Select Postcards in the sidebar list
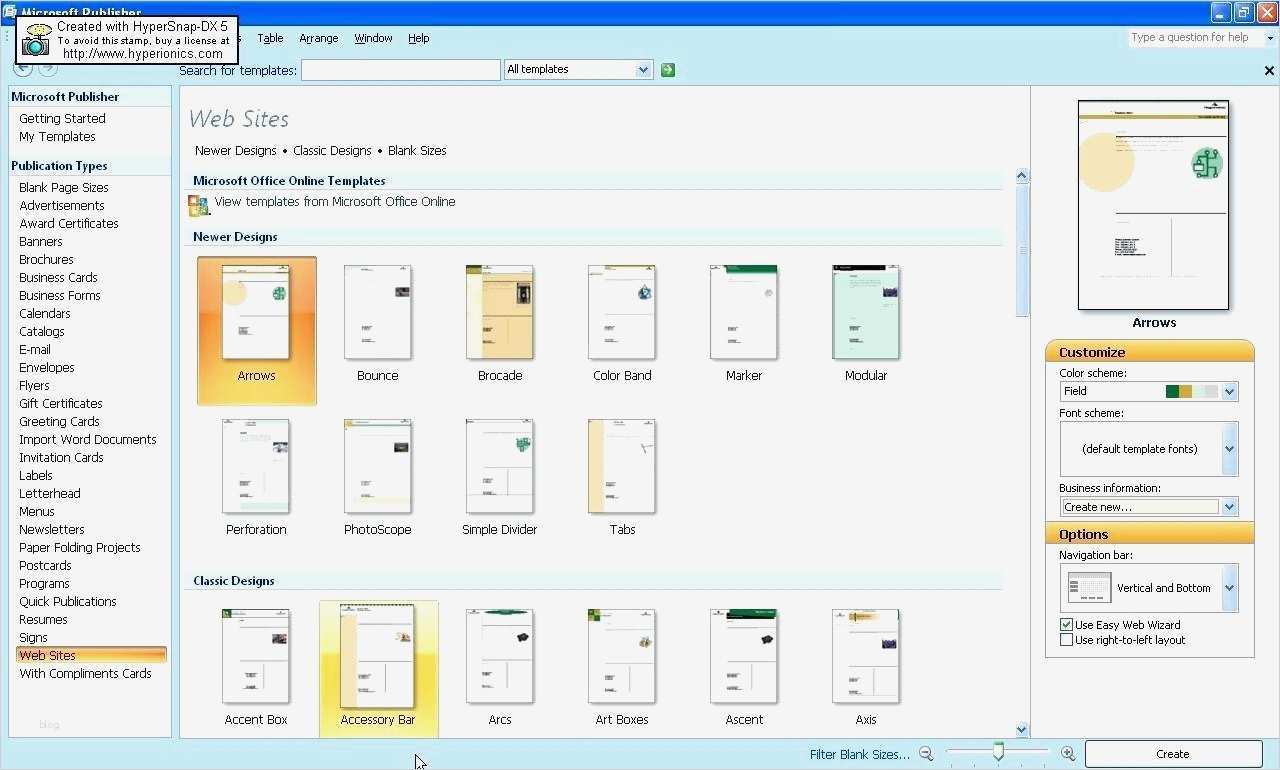1280x770 pixels. tap(45, 566)
